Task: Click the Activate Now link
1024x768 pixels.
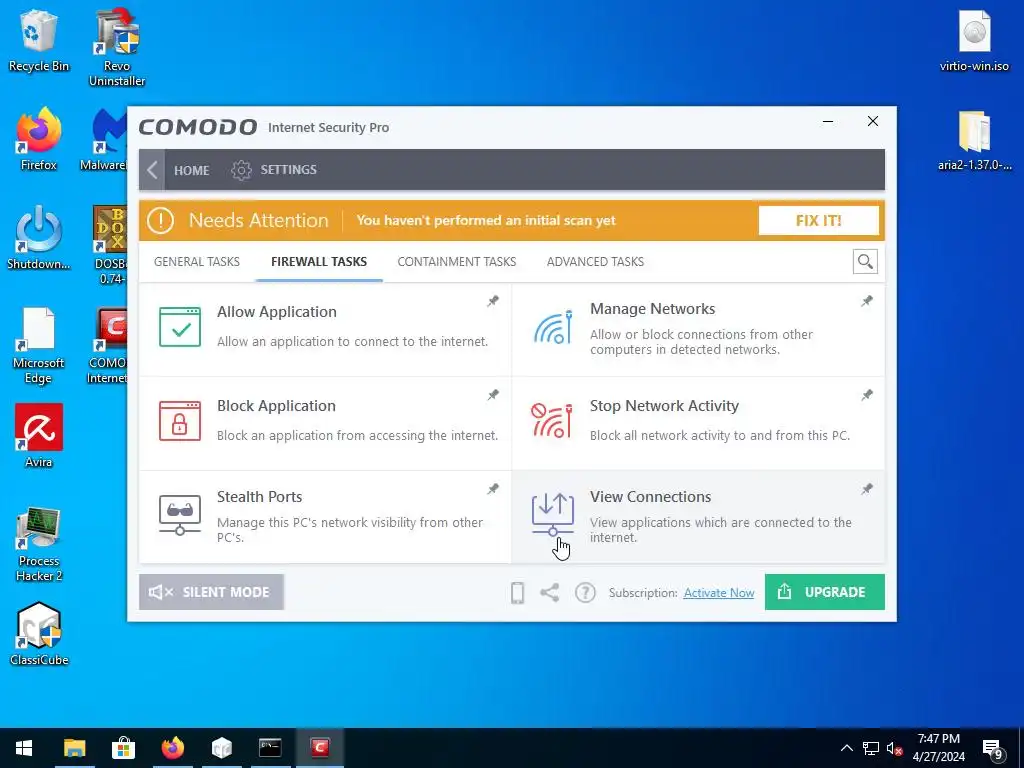Action: 718,593
